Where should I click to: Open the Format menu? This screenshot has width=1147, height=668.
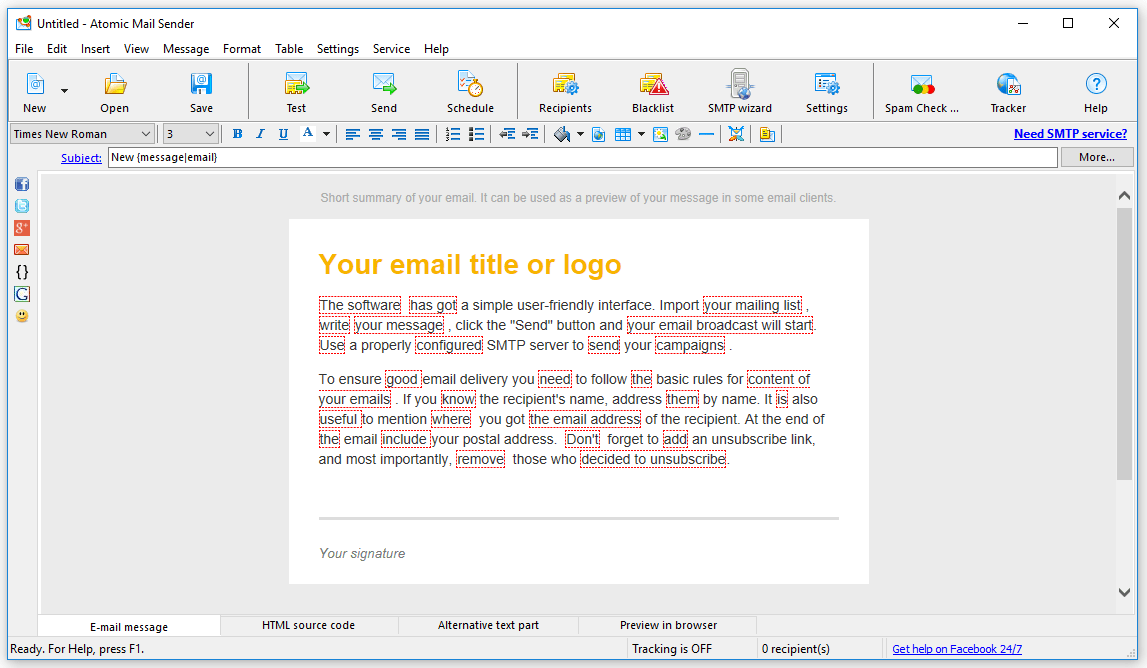241,49
